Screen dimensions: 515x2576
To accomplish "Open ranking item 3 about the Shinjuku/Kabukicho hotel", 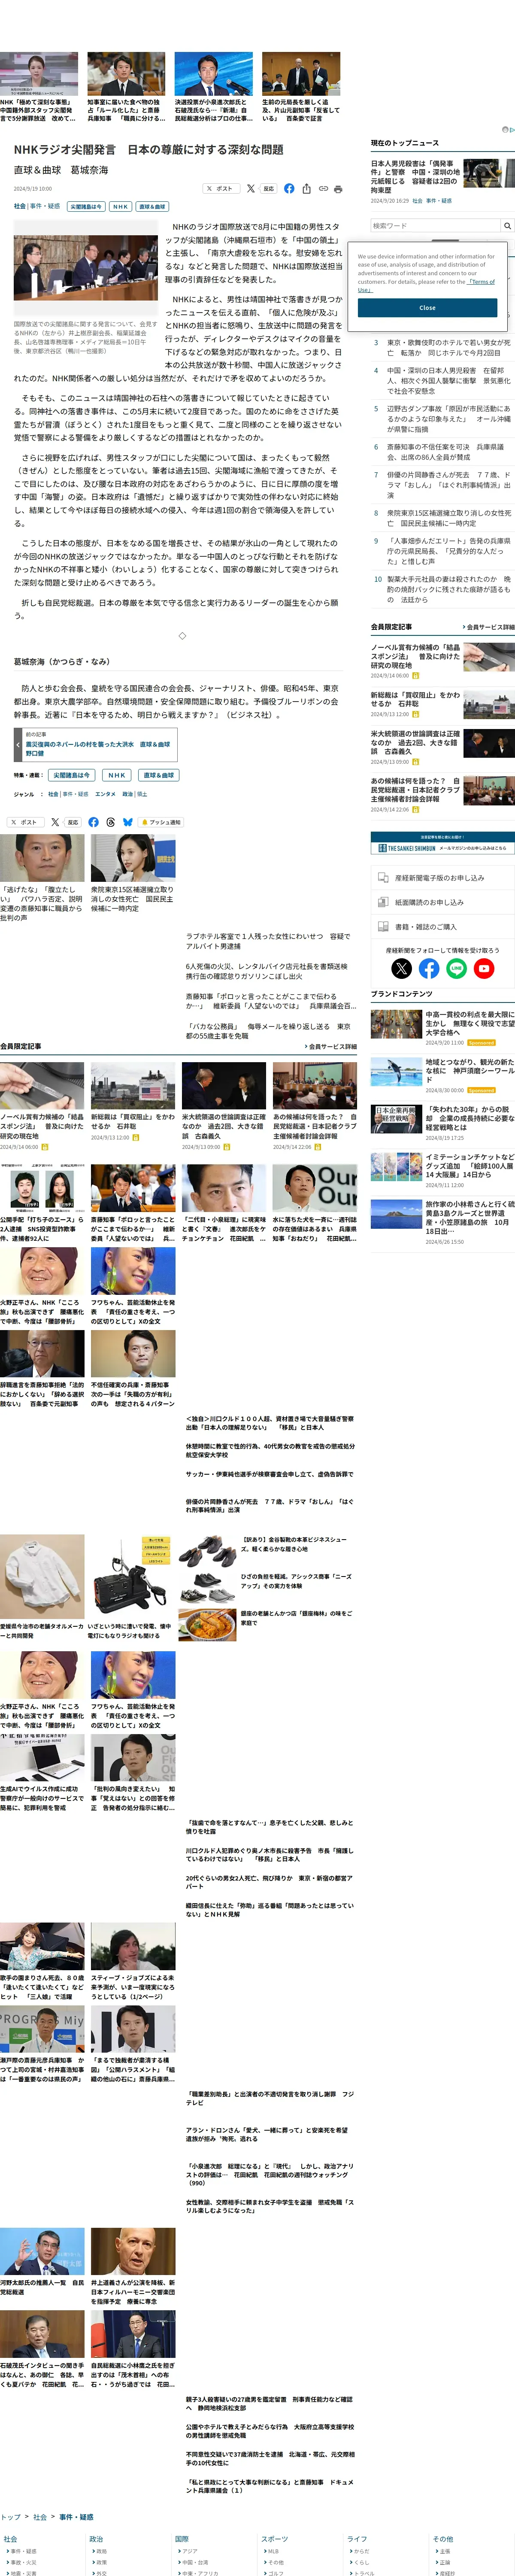I will point(448,347).
